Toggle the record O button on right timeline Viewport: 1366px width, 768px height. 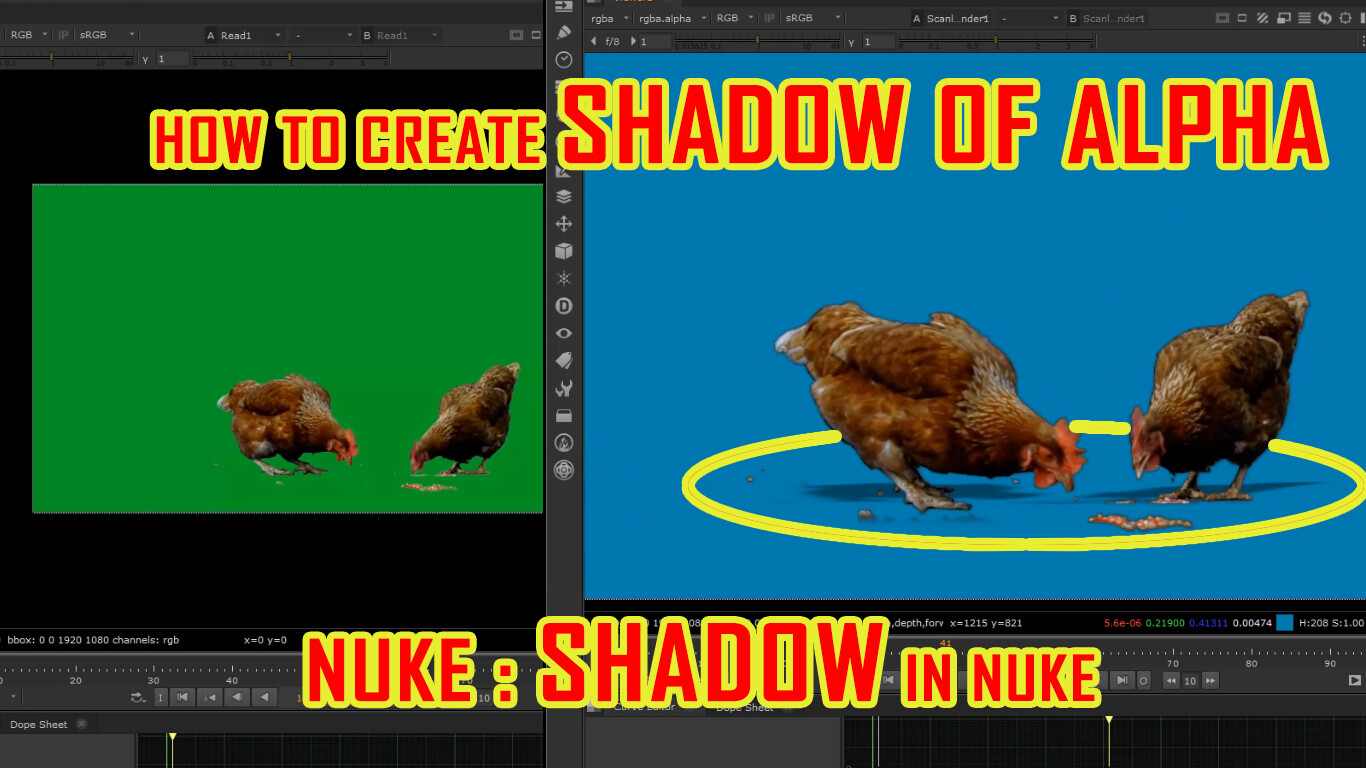[x=1143, y=680]
